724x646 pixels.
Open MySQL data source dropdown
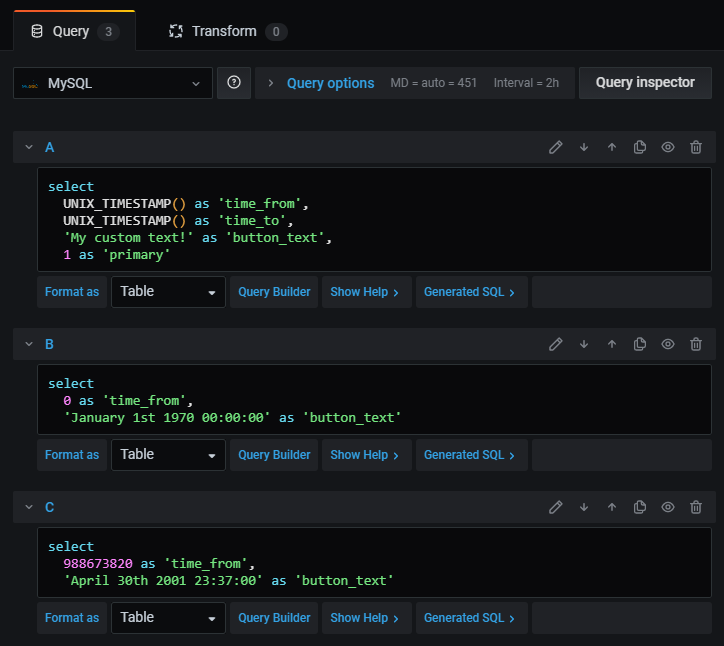point(113,83)
